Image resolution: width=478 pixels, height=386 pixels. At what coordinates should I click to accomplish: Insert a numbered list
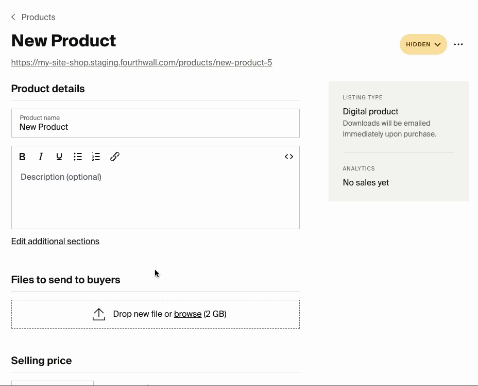[x=96, y=157]
